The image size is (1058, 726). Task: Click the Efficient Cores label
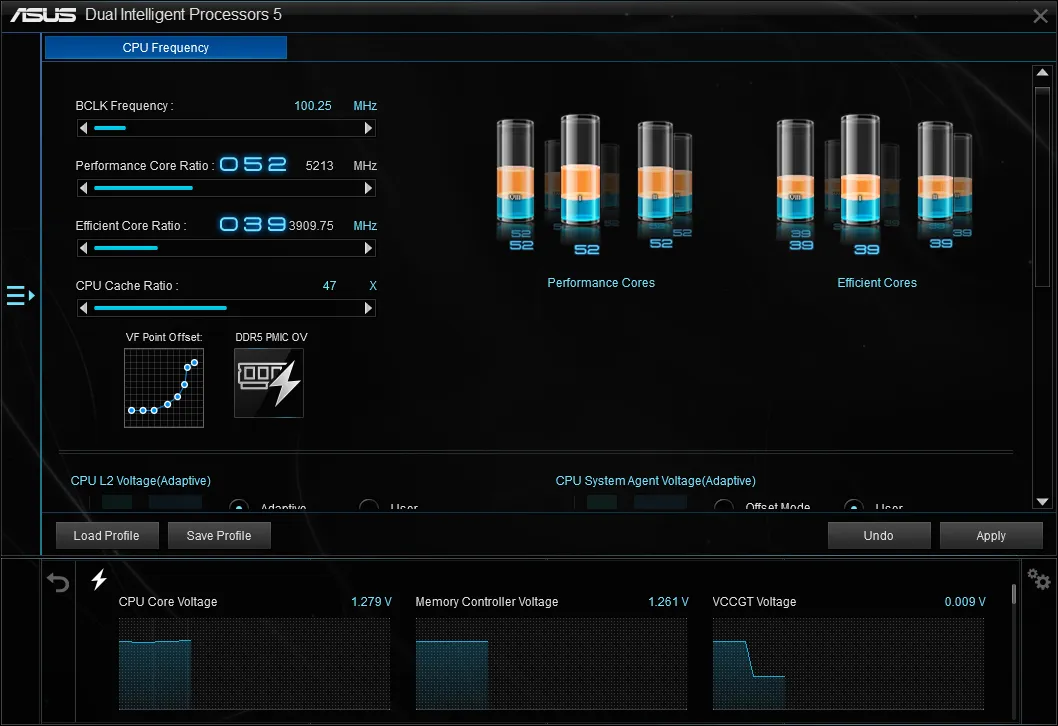(877, 283)
